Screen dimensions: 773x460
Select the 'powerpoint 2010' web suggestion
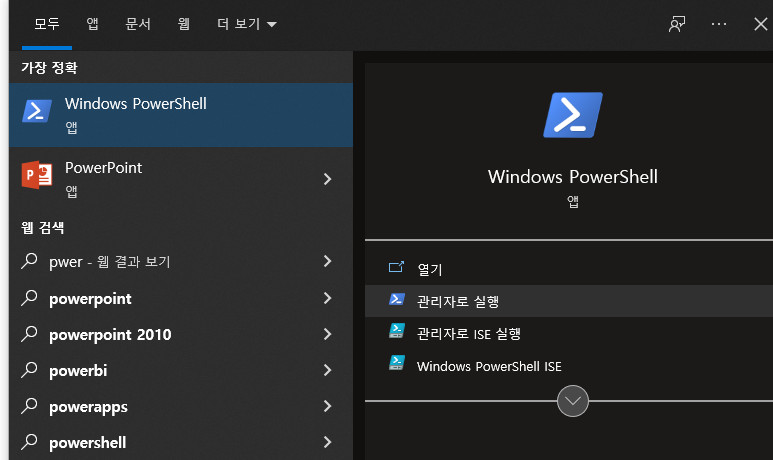click(x=181, y=334)
